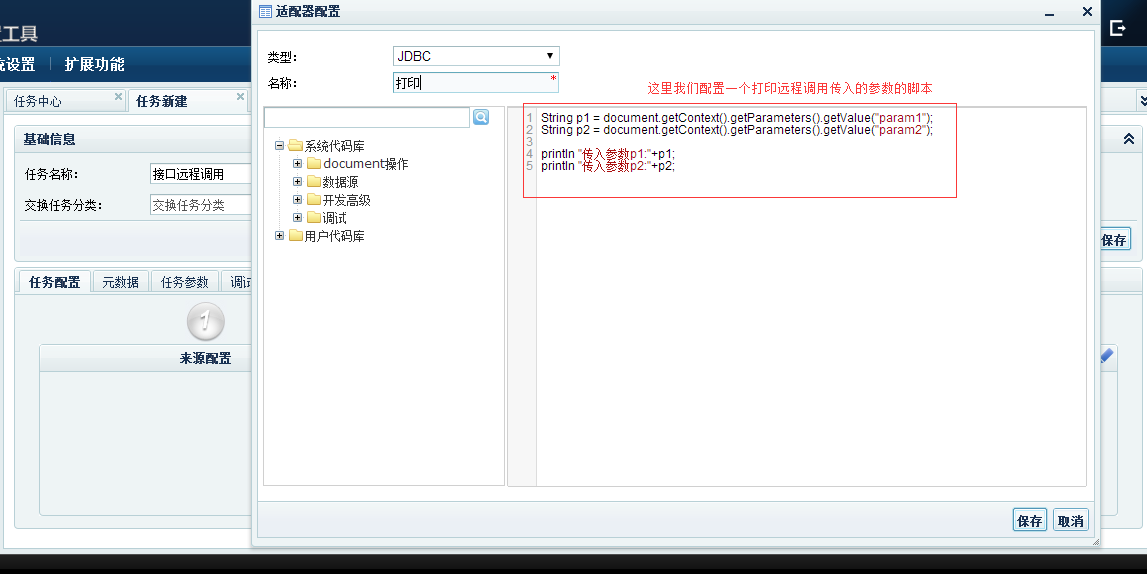Click the tab overflow chevron at far right

point(1143,101)
